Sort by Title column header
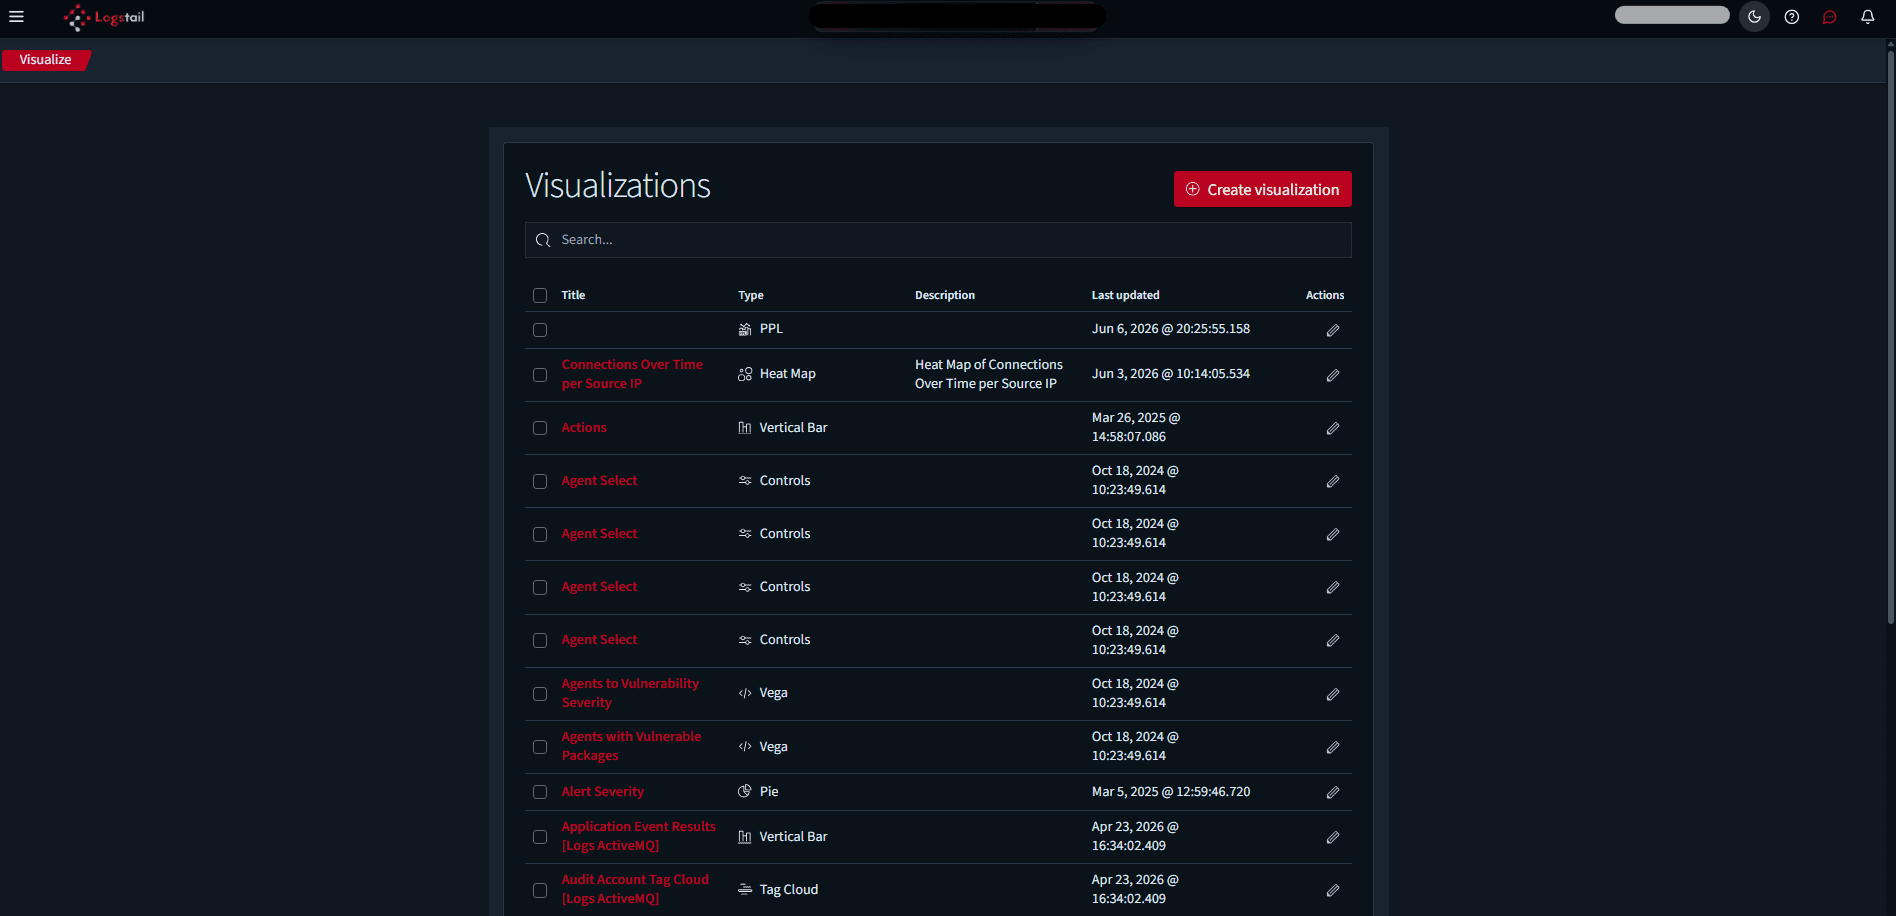The image size is (1896, 916). click(x=573, y=295)
